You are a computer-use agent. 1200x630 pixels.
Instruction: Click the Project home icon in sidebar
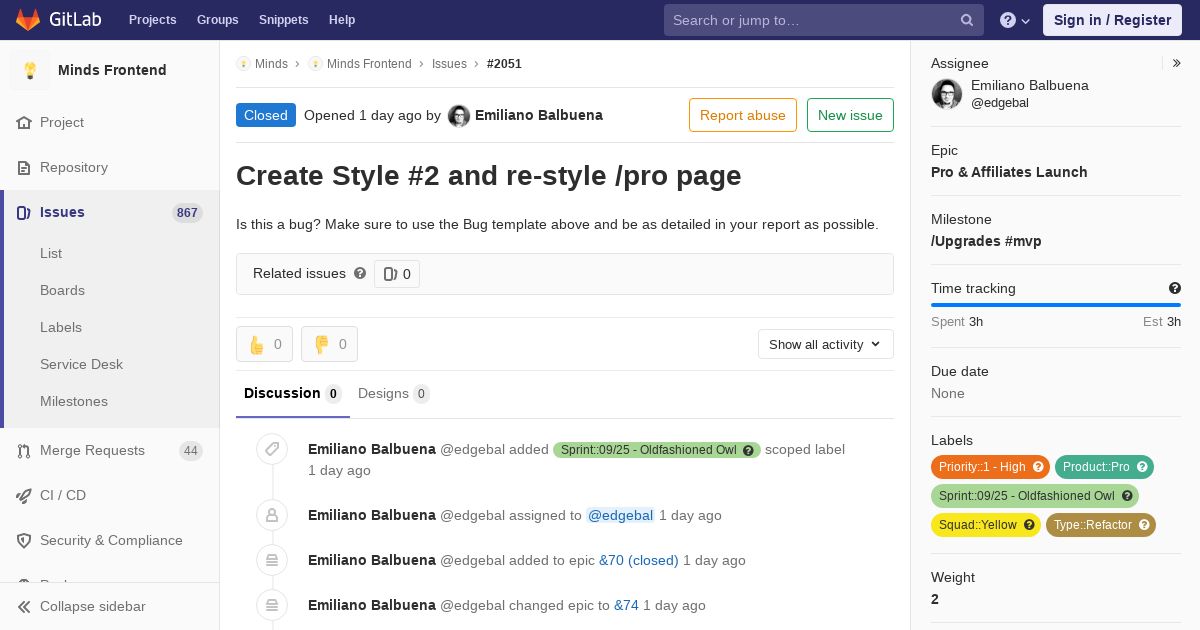pyautogui.click(x=24, y=122)
